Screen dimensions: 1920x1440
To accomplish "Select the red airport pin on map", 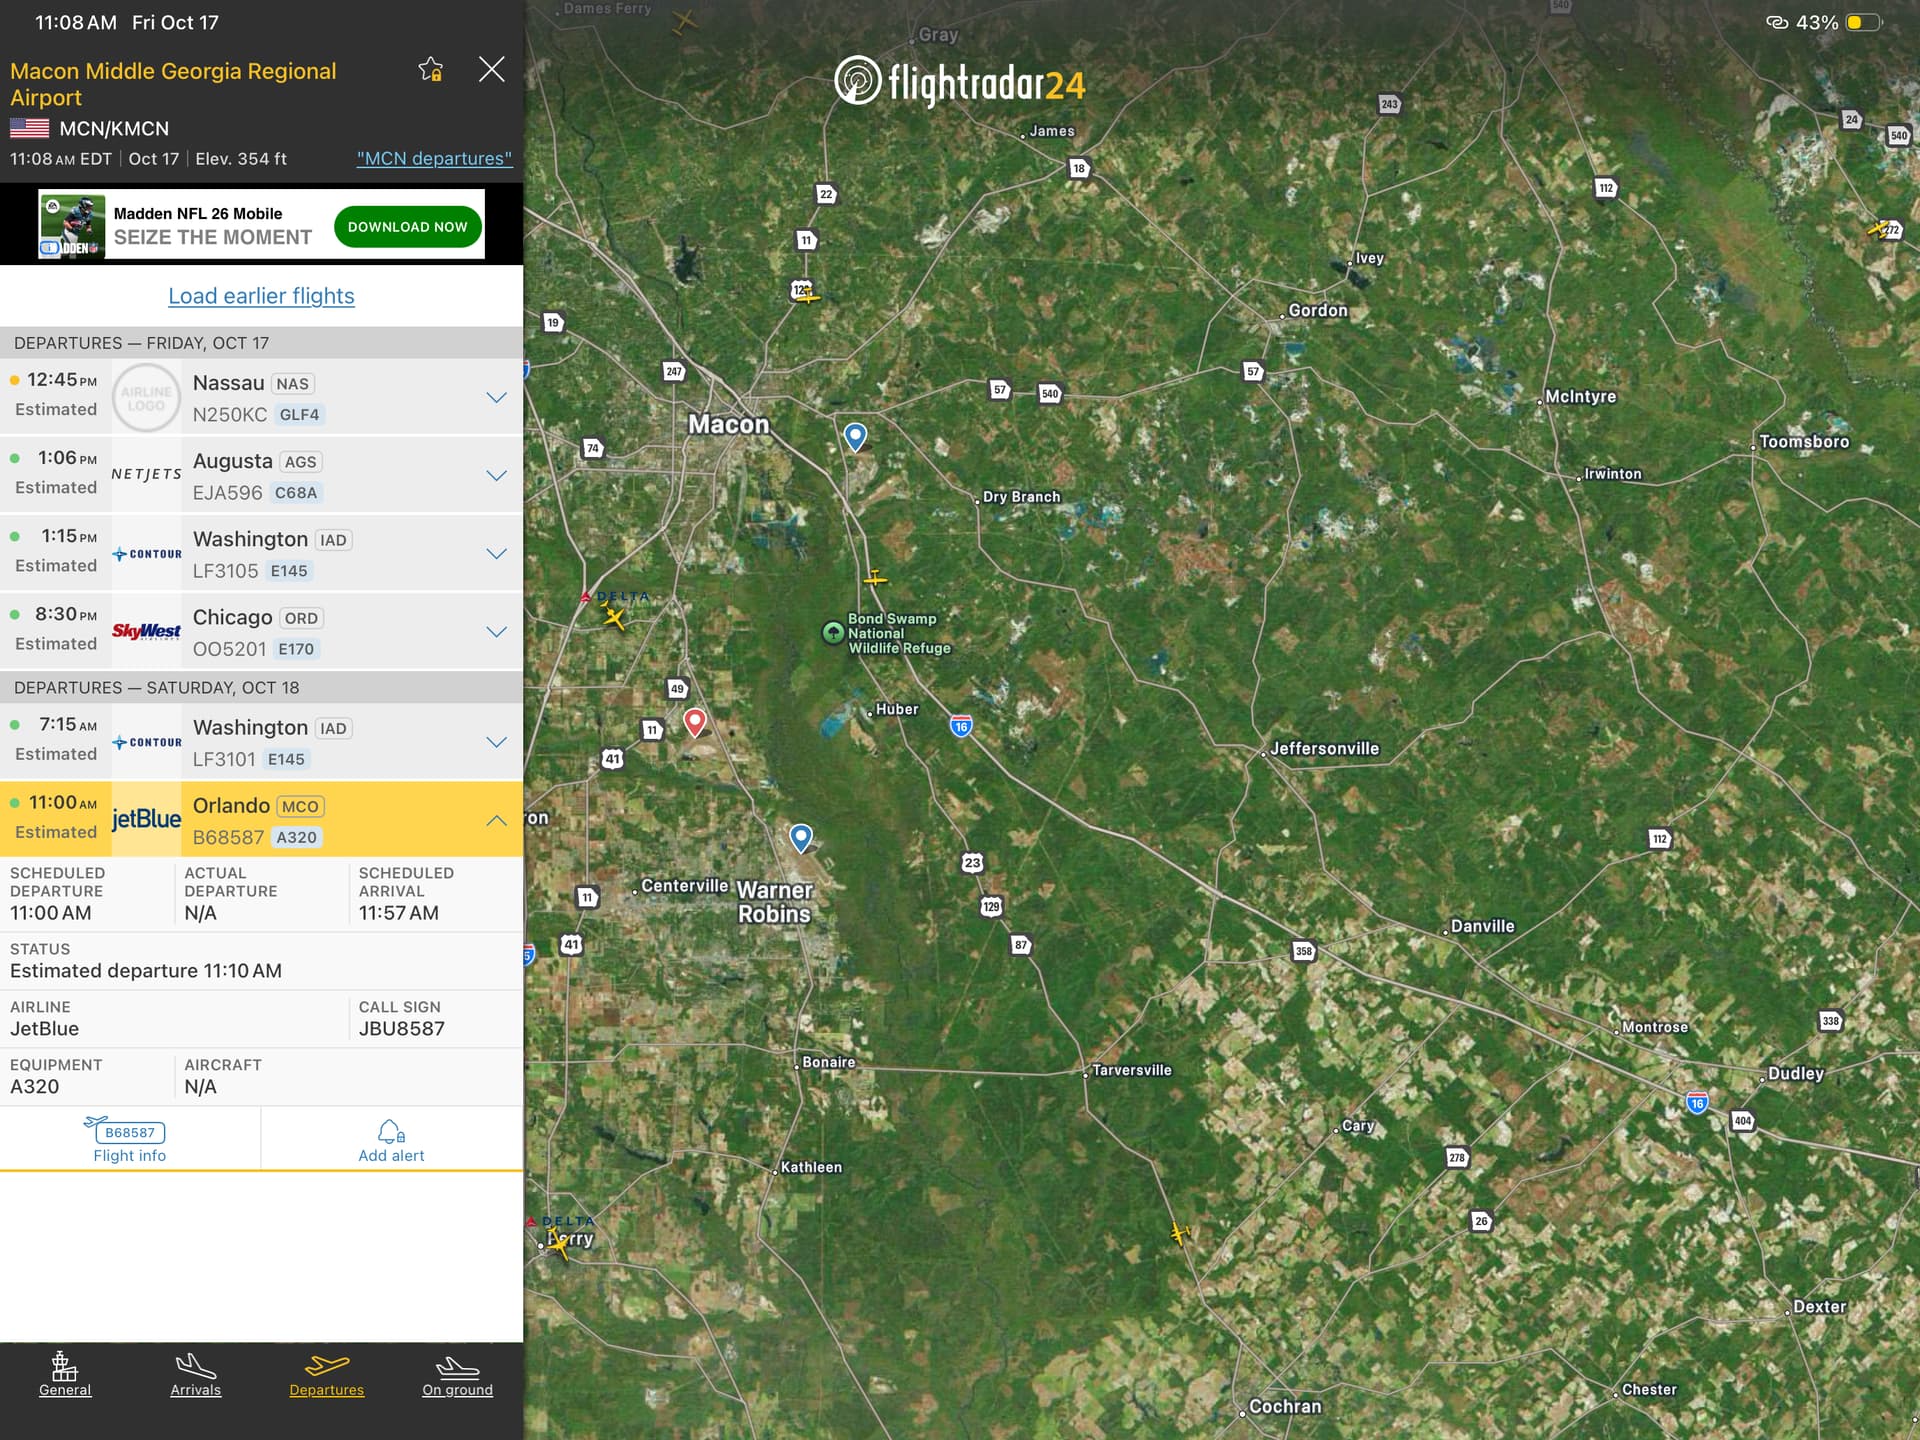I will pos(695,721).
